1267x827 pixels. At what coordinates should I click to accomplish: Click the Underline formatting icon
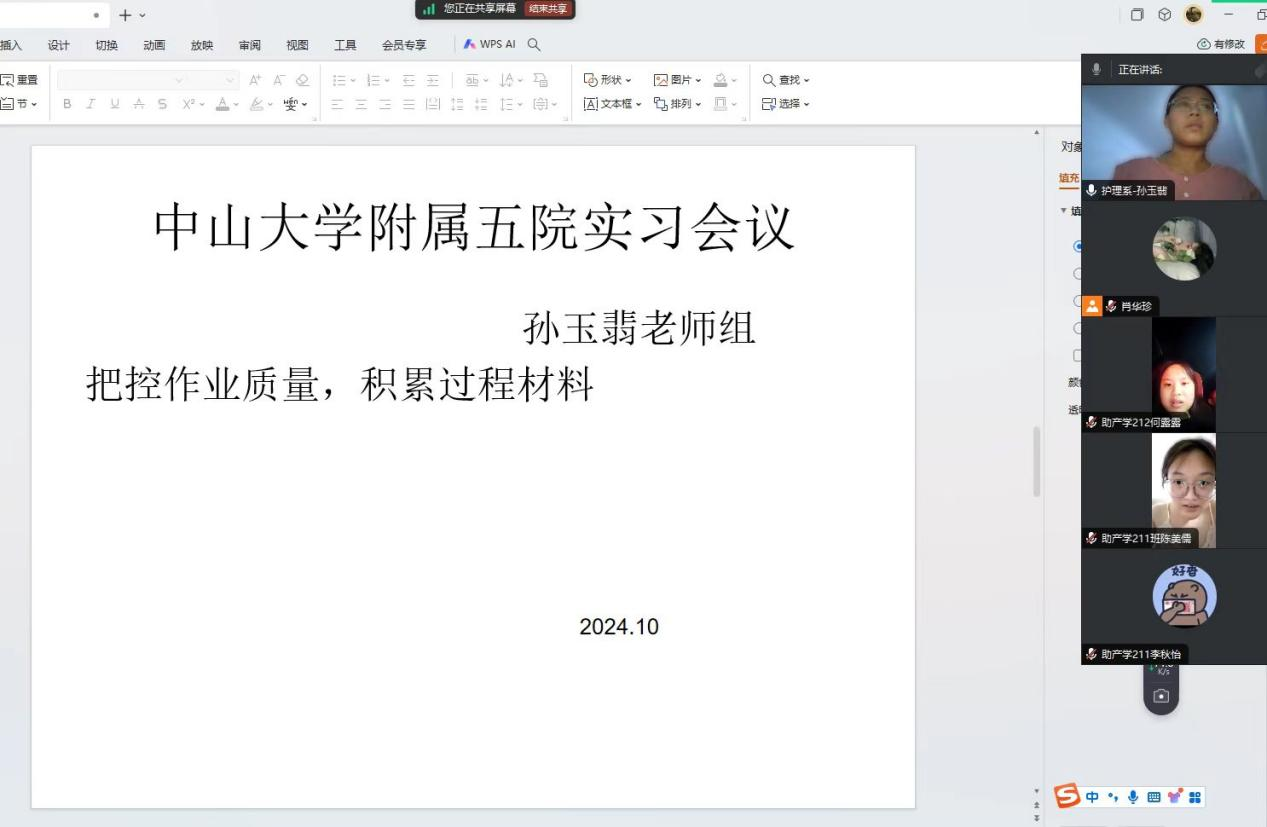coord(116,104)
